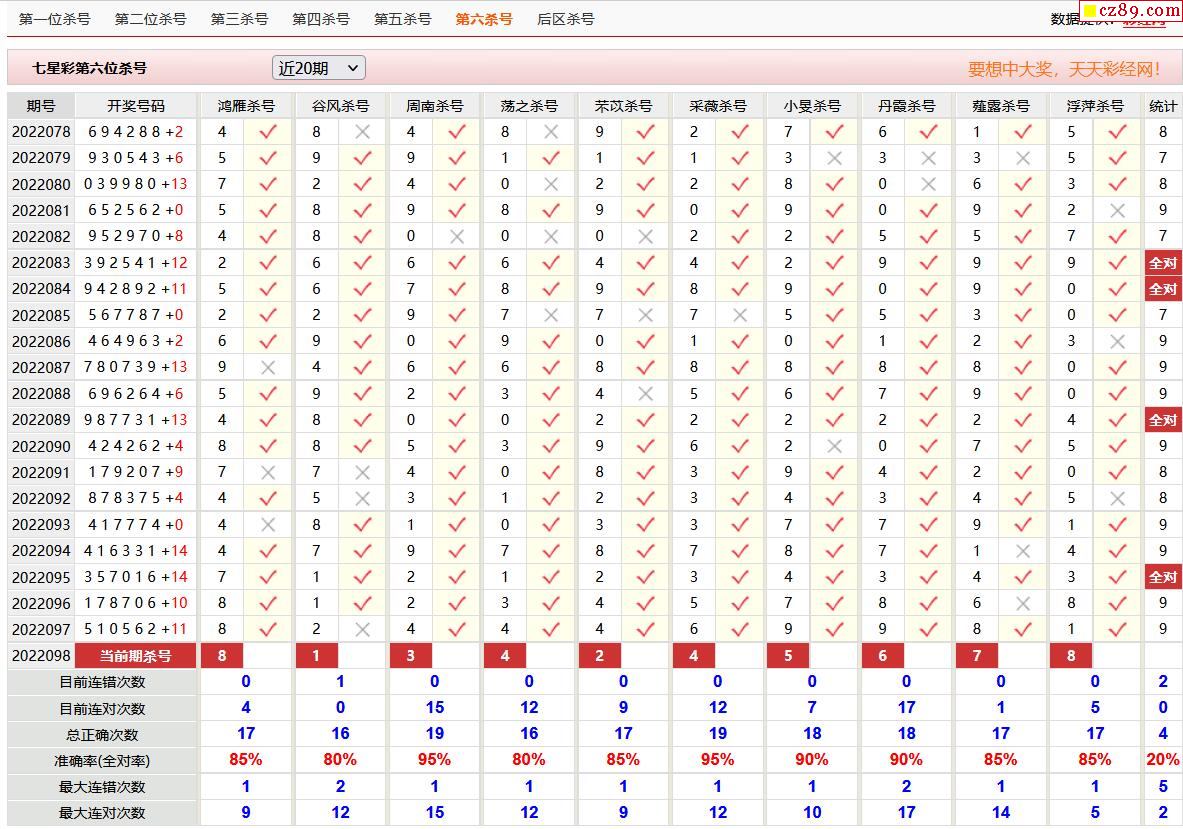Click the period number 2022098
Viewport: 1183px width, 829px height.
(41, 656)
